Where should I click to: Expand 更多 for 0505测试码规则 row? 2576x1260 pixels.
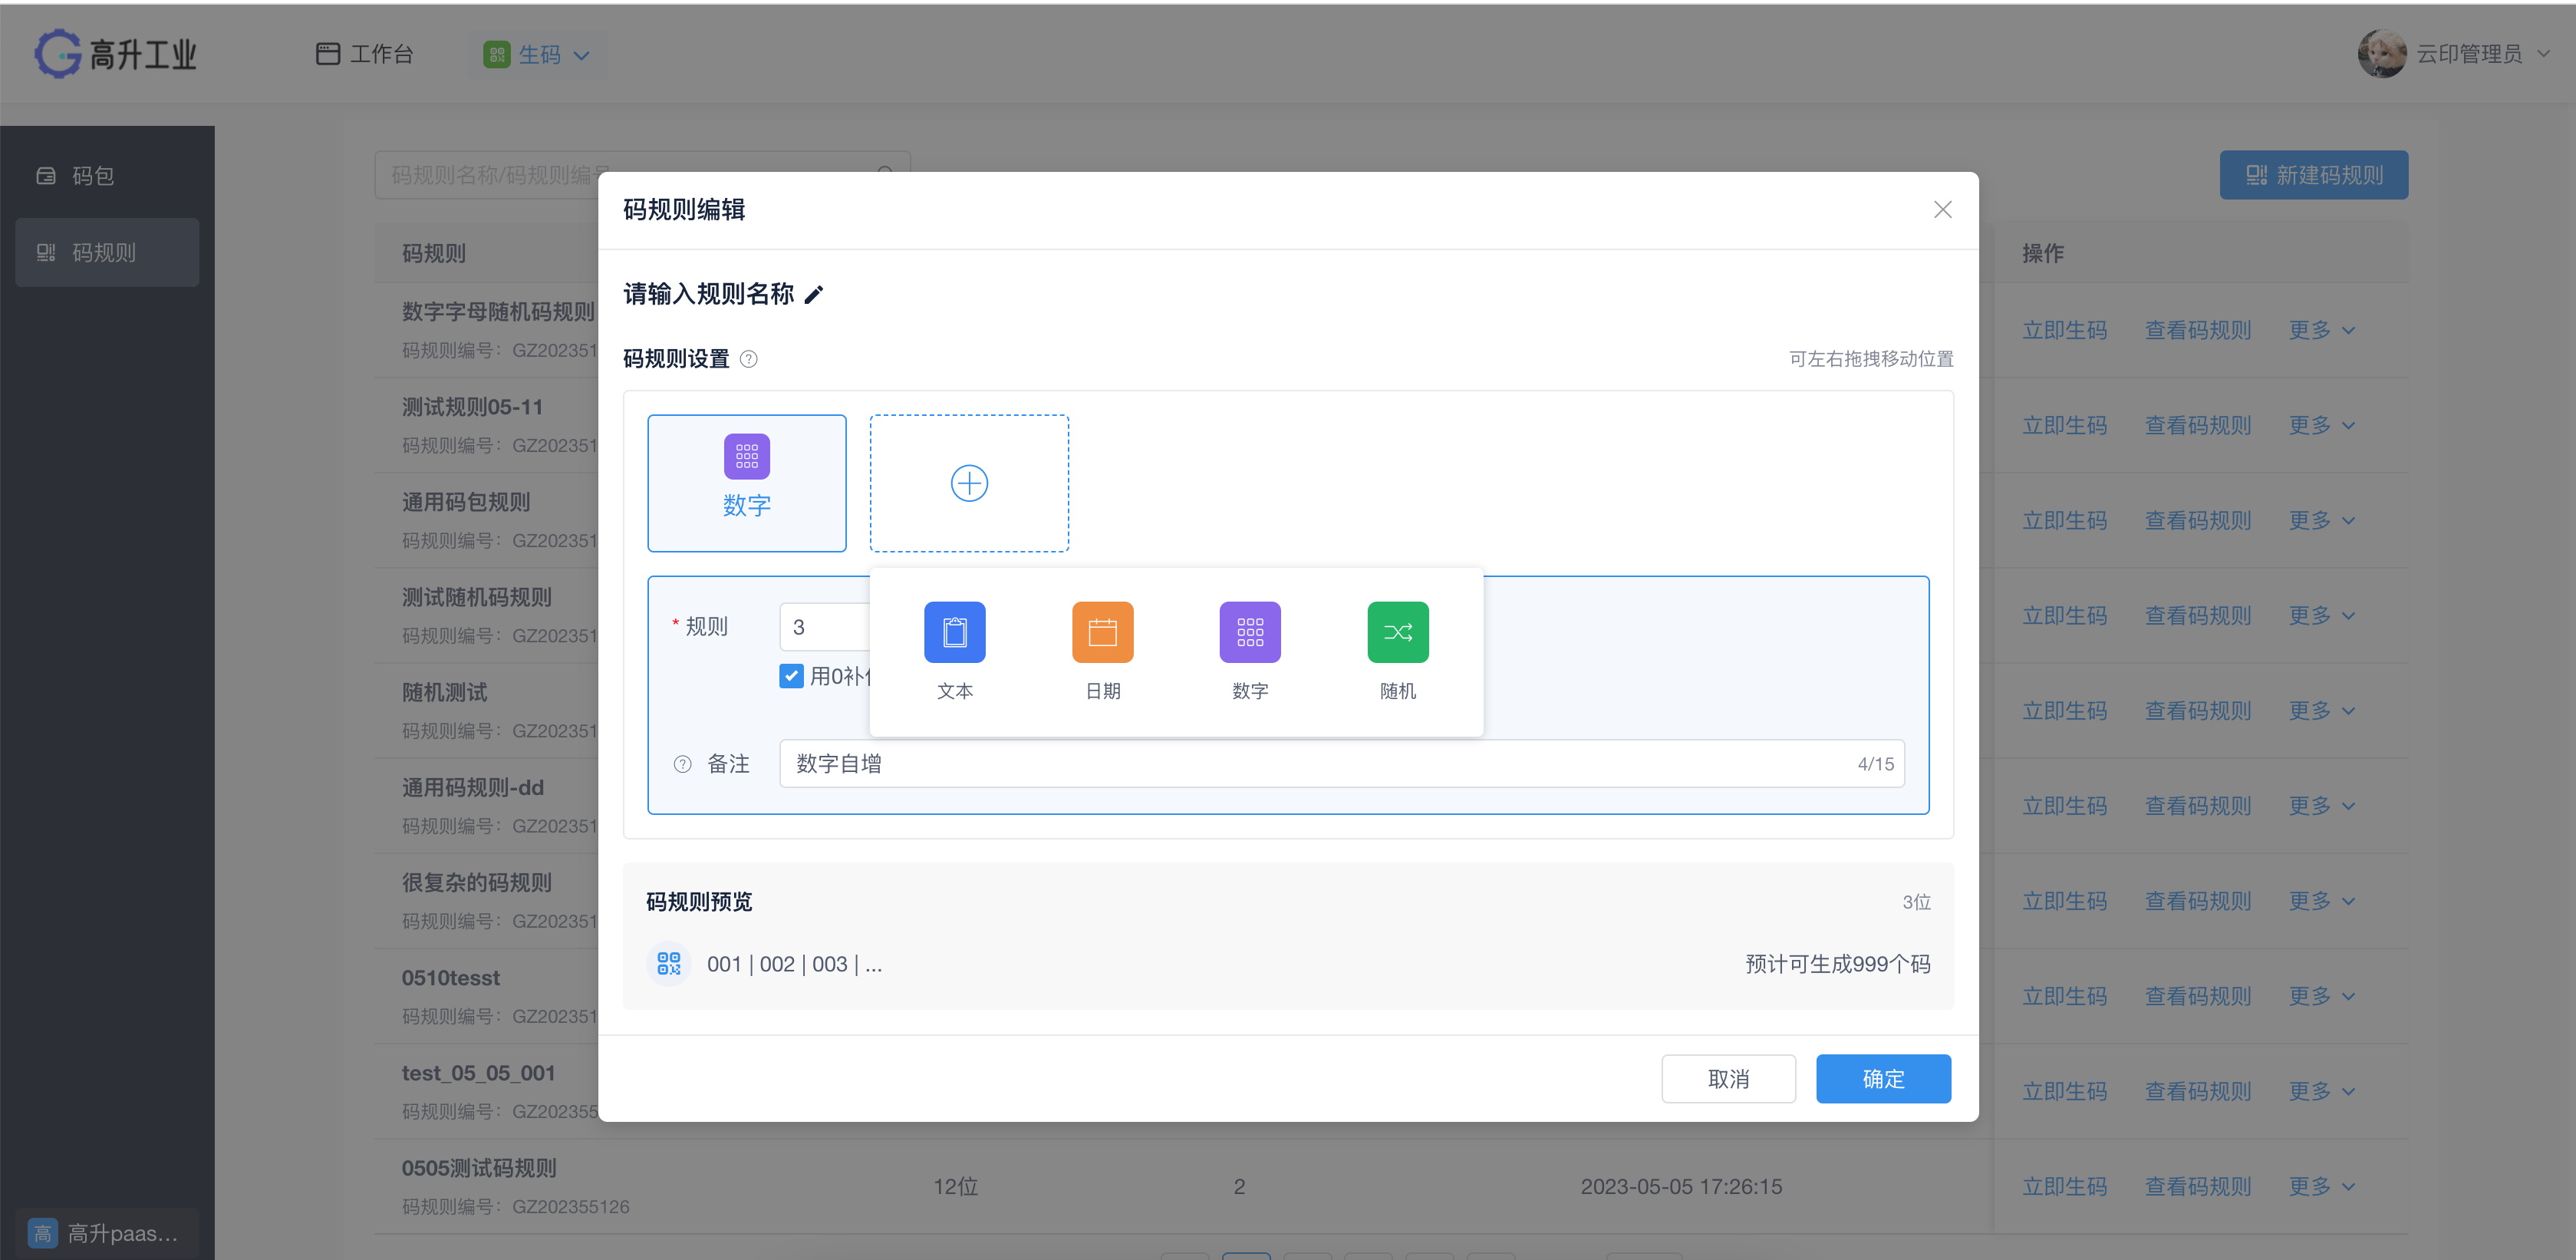2322,1186
